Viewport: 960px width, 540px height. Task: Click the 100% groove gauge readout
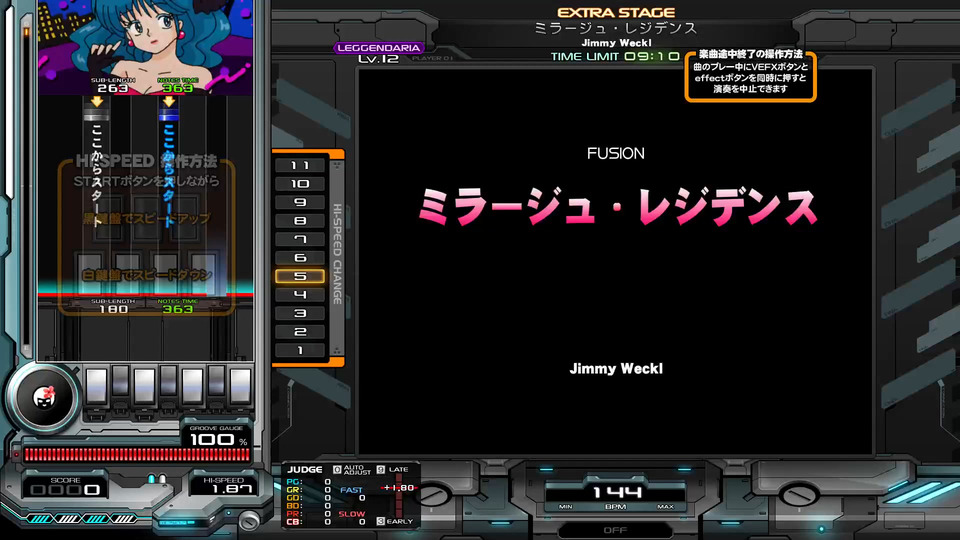click(x=217, y=439)
